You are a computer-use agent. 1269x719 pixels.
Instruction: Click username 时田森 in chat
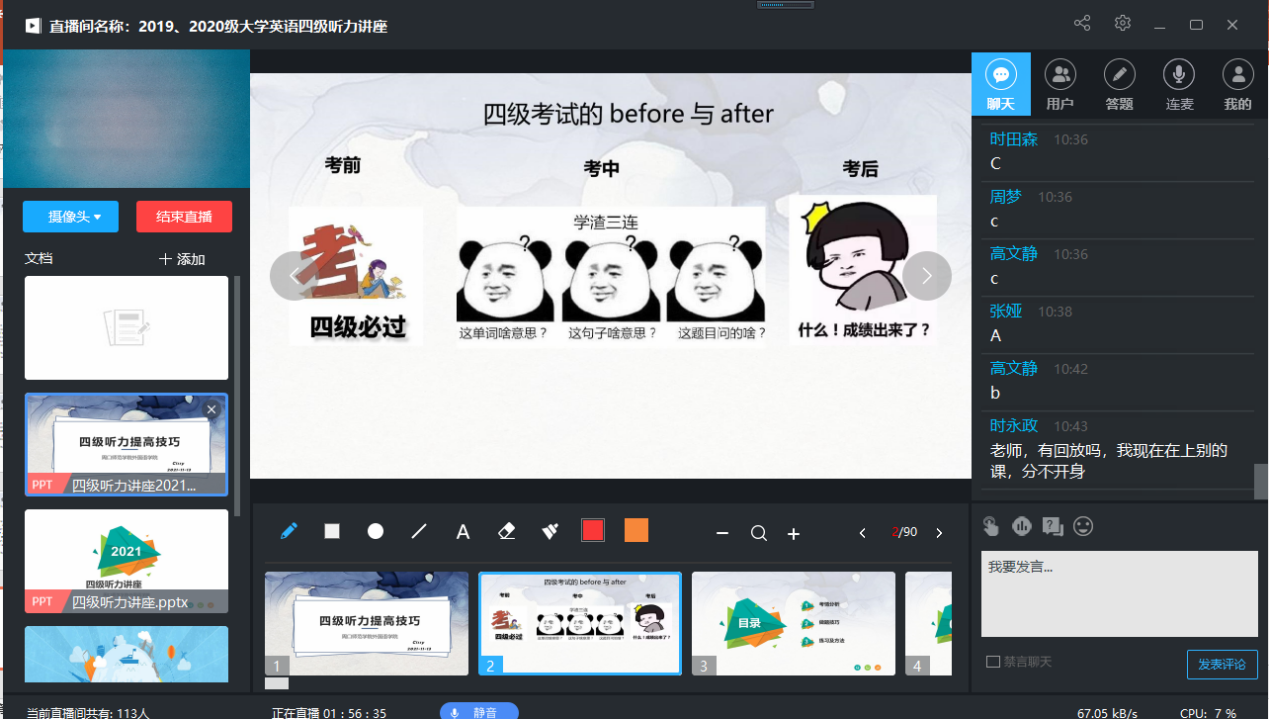point(1013,140)
